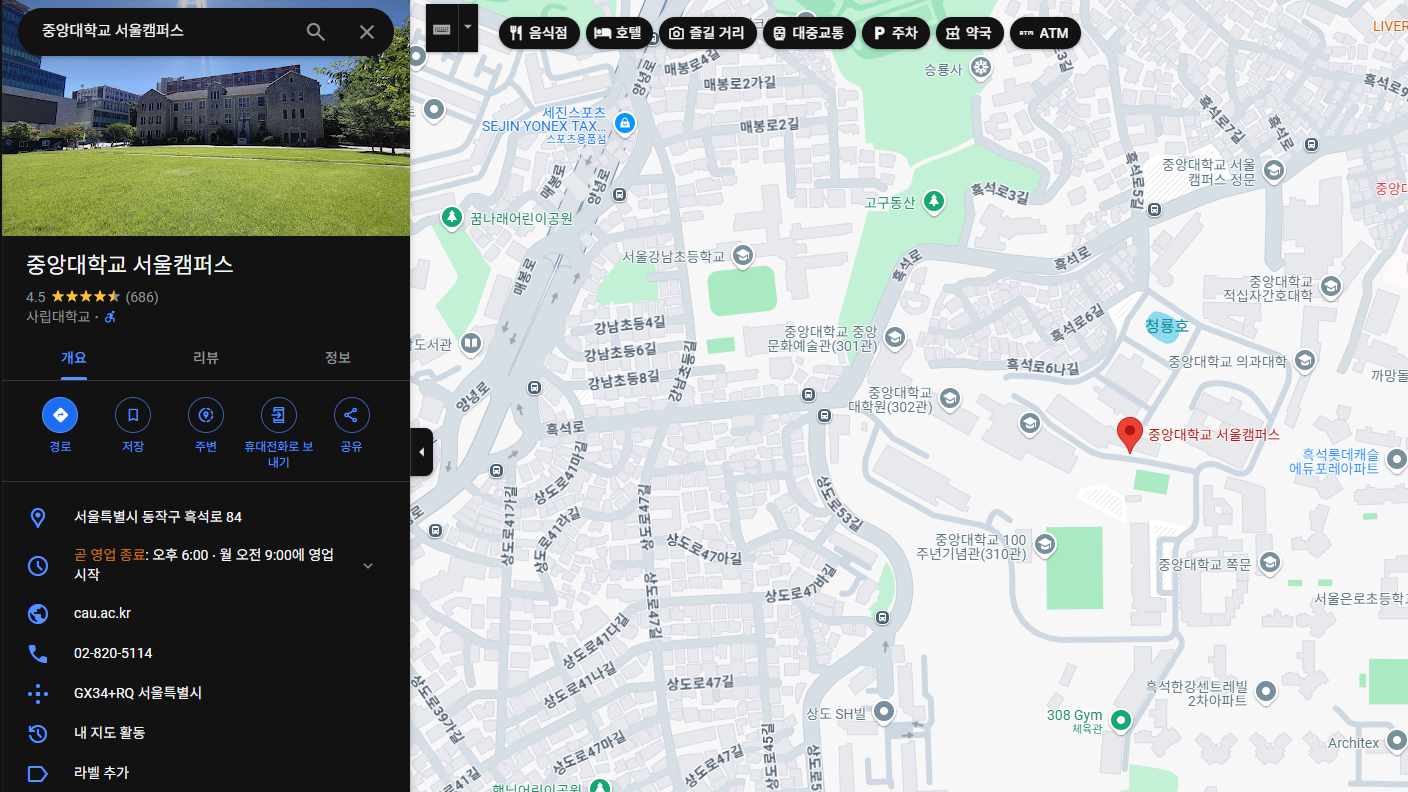
Task: Click the 중앙문화예술관(301관) pin
Action: click(894, 337)
